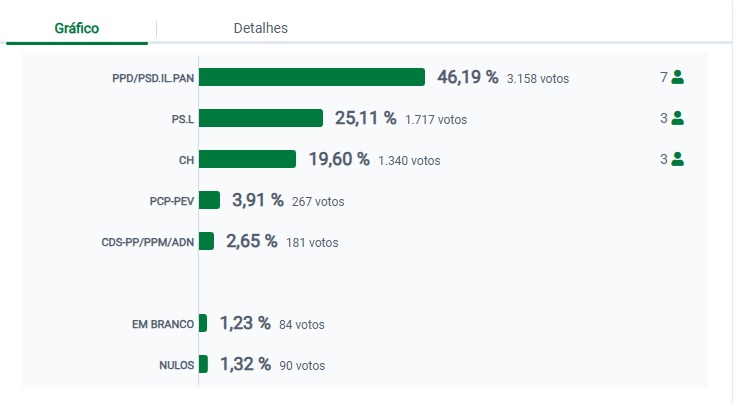
Task: Select the Gráfico tab
Action: coord(76,28)
